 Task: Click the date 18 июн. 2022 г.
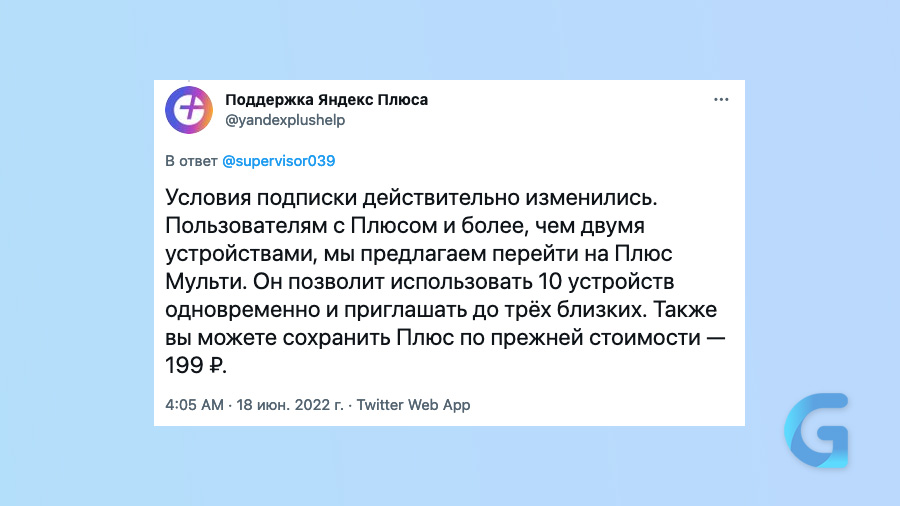tap(290, 405)
